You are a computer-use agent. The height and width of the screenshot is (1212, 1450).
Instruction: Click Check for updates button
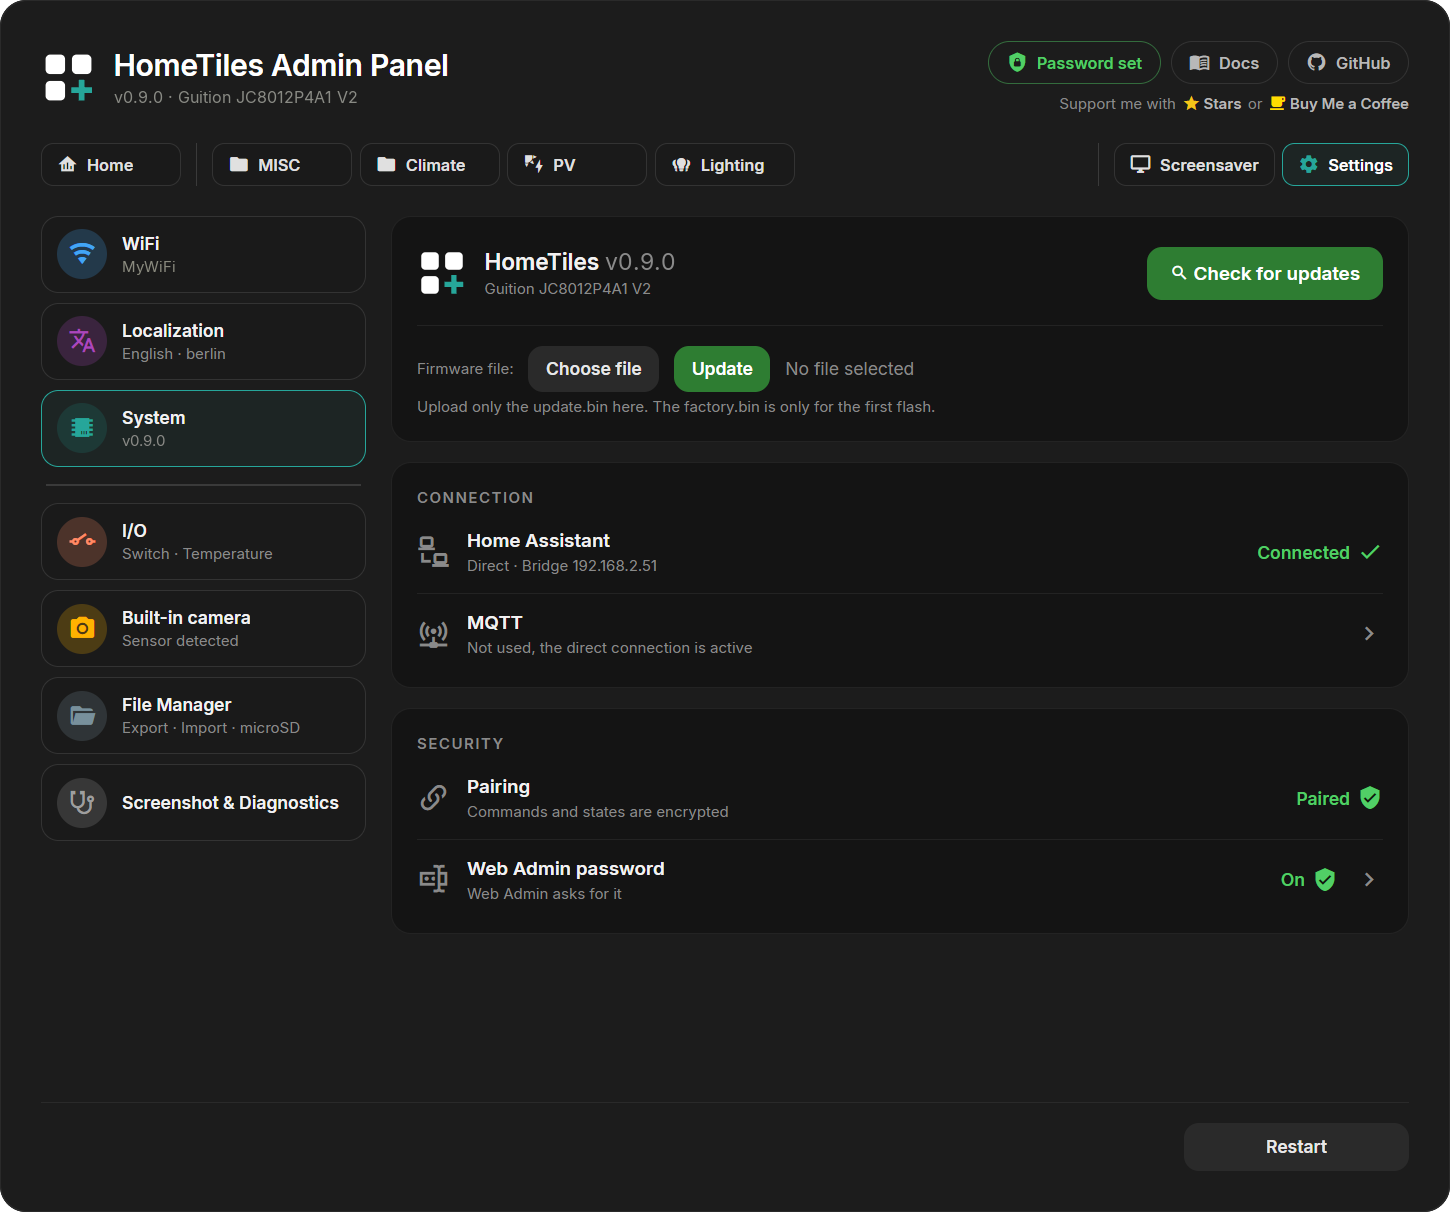1265,274
